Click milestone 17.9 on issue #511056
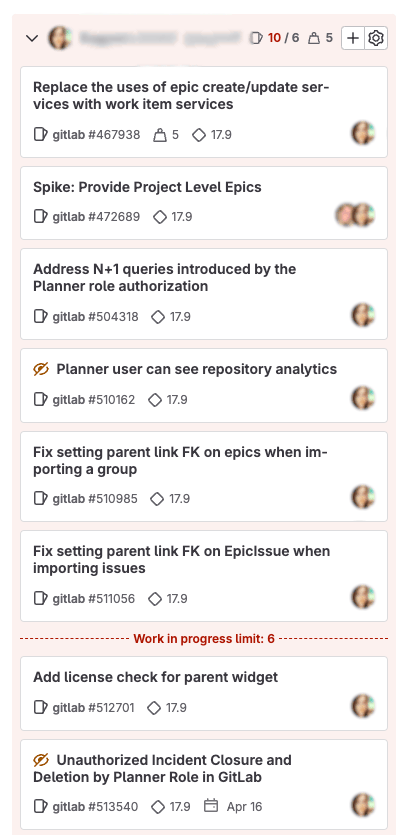This screenshot has width=405, height=835. pos(168,599)
